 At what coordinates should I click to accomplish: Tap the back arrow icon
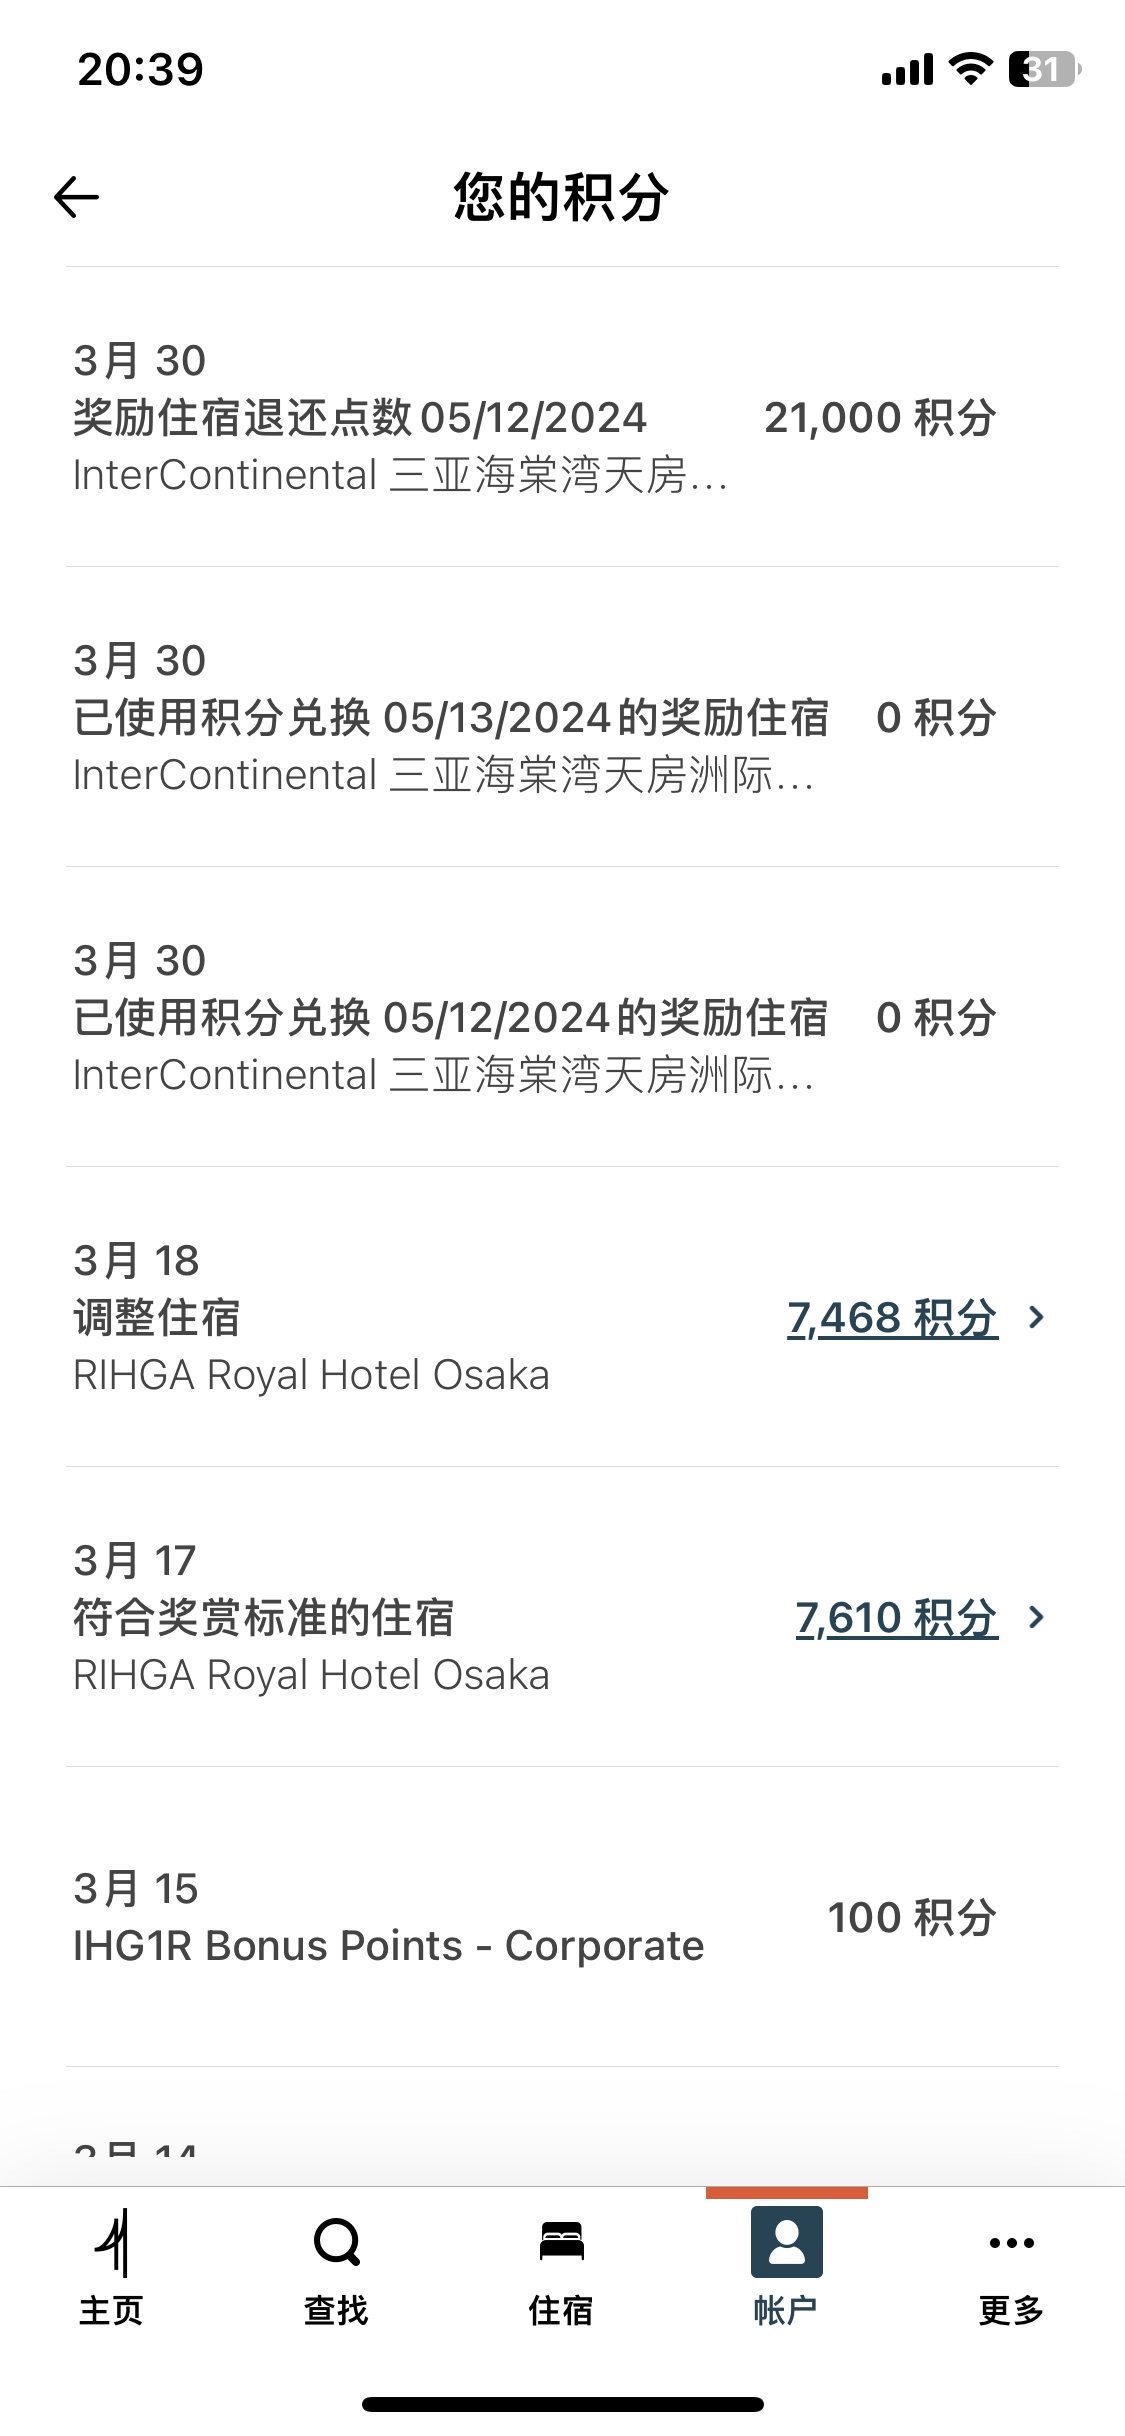(76, 197)
